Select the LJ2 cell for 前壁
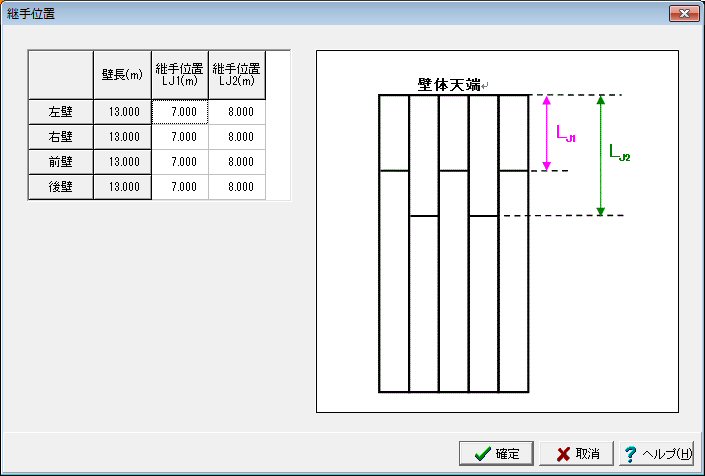705x476 pixels. pyautogui.click(x=237, y=162)
